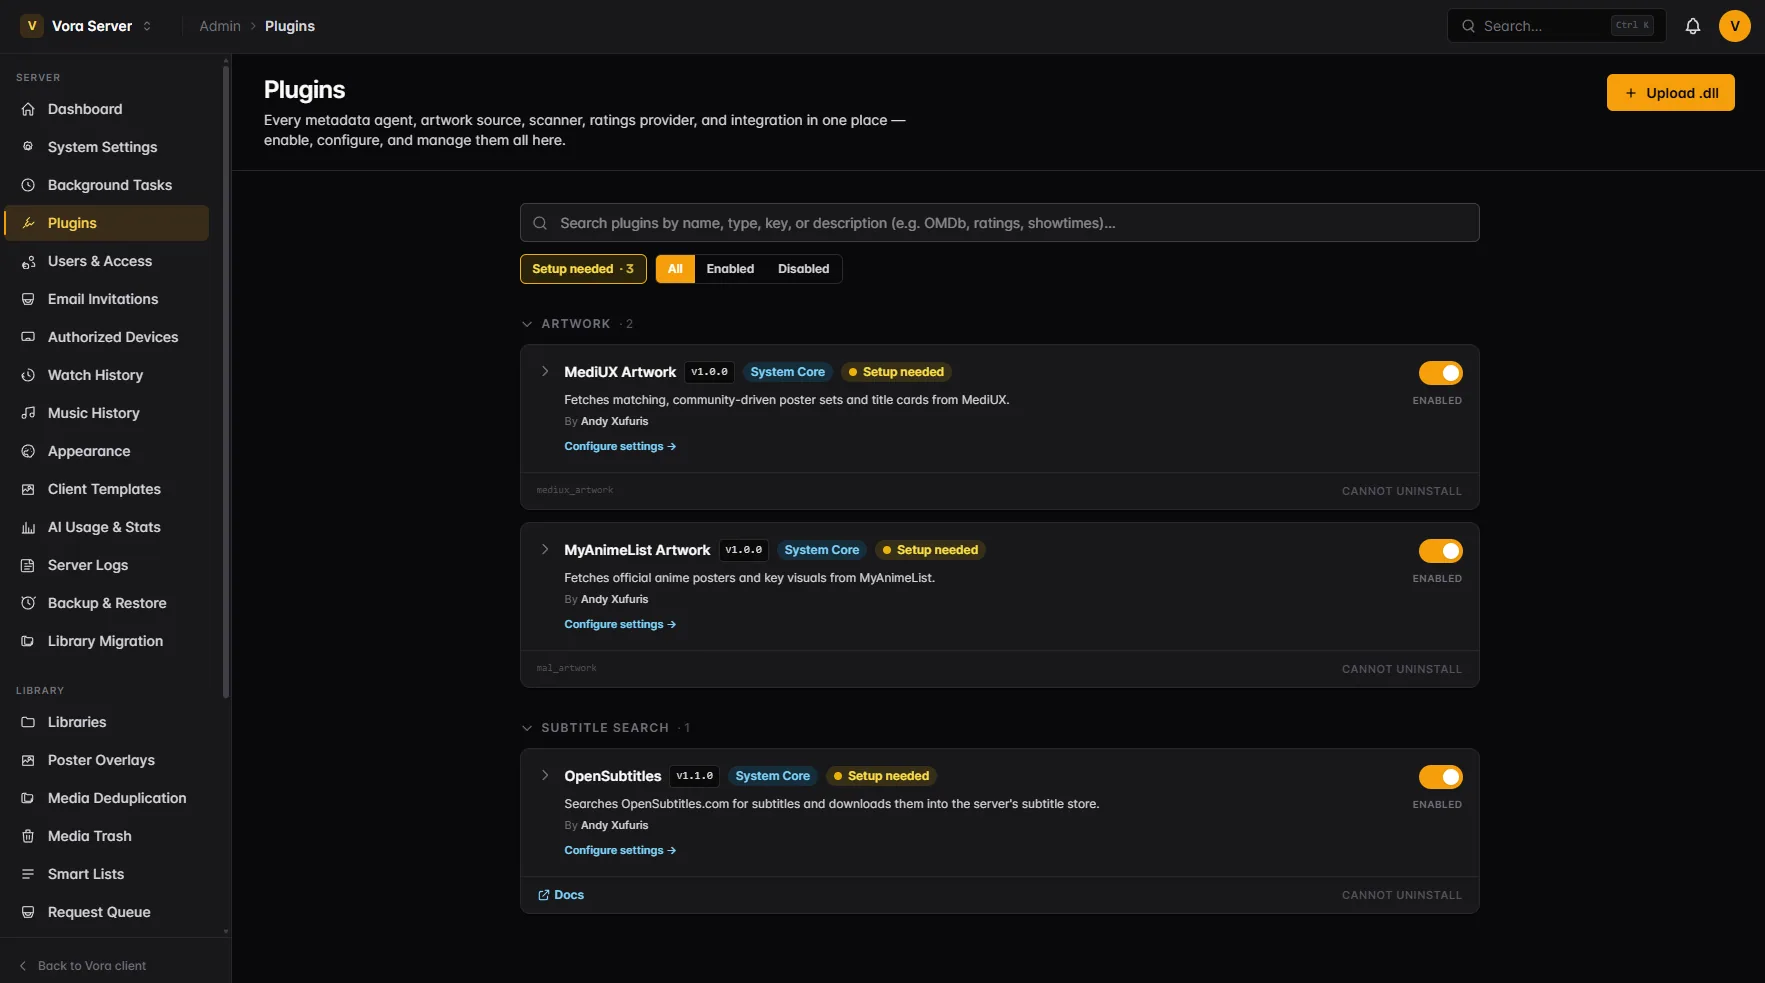Disable the MediUX Artwork plugin toggle
This screenshot has height=983, width=1765.
1440,373
